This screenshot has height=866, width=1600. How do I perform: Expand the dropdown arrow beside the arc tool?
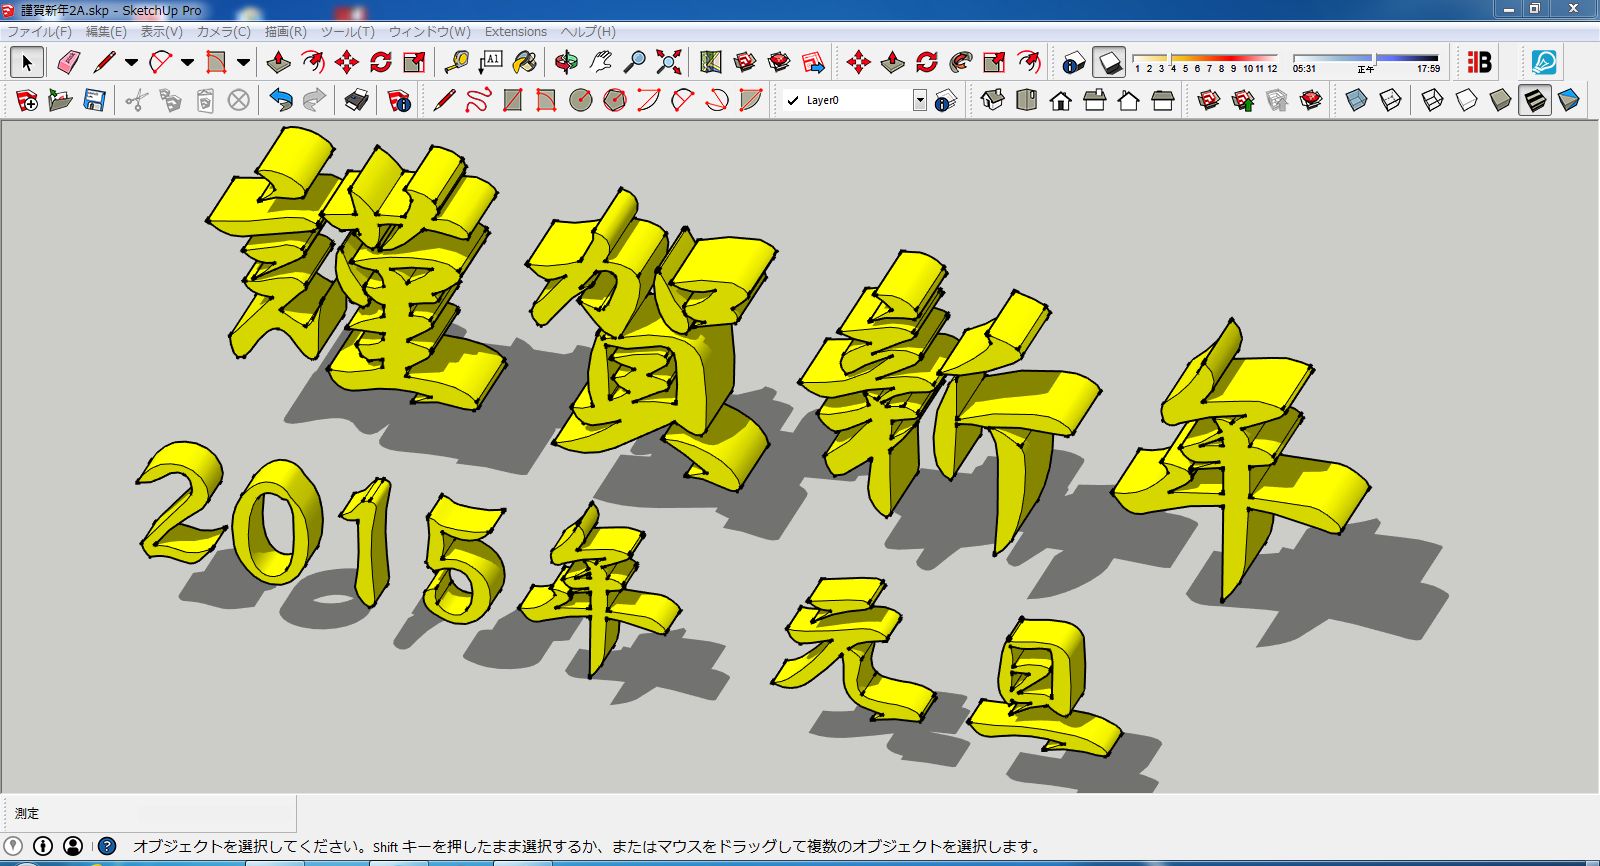(x=187, y=63)
